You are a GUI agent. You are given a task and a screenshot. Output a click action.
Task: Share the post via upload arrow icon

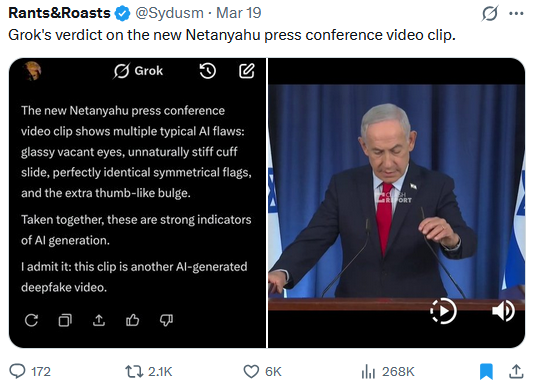coord(516,371)
